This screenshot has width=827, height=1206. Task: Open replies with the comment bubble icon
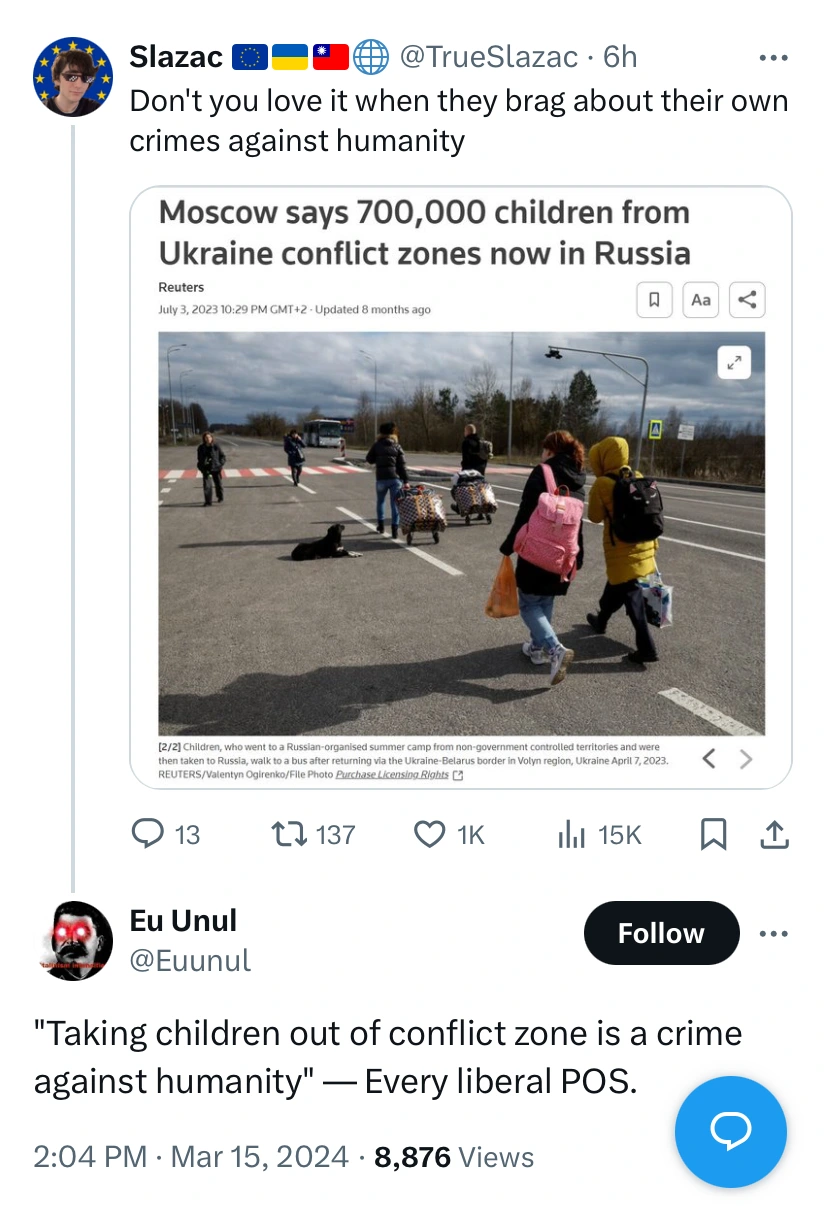pos(146,833)
